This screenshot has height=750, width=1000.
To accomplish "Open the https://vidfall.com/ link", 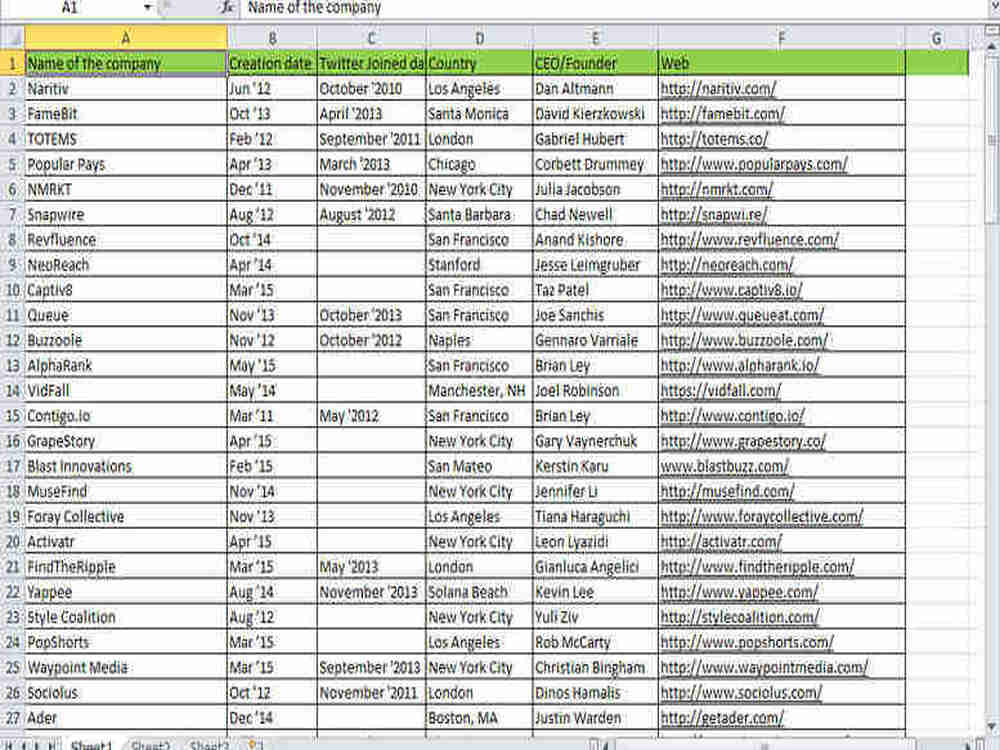I will tap(721, 390).
